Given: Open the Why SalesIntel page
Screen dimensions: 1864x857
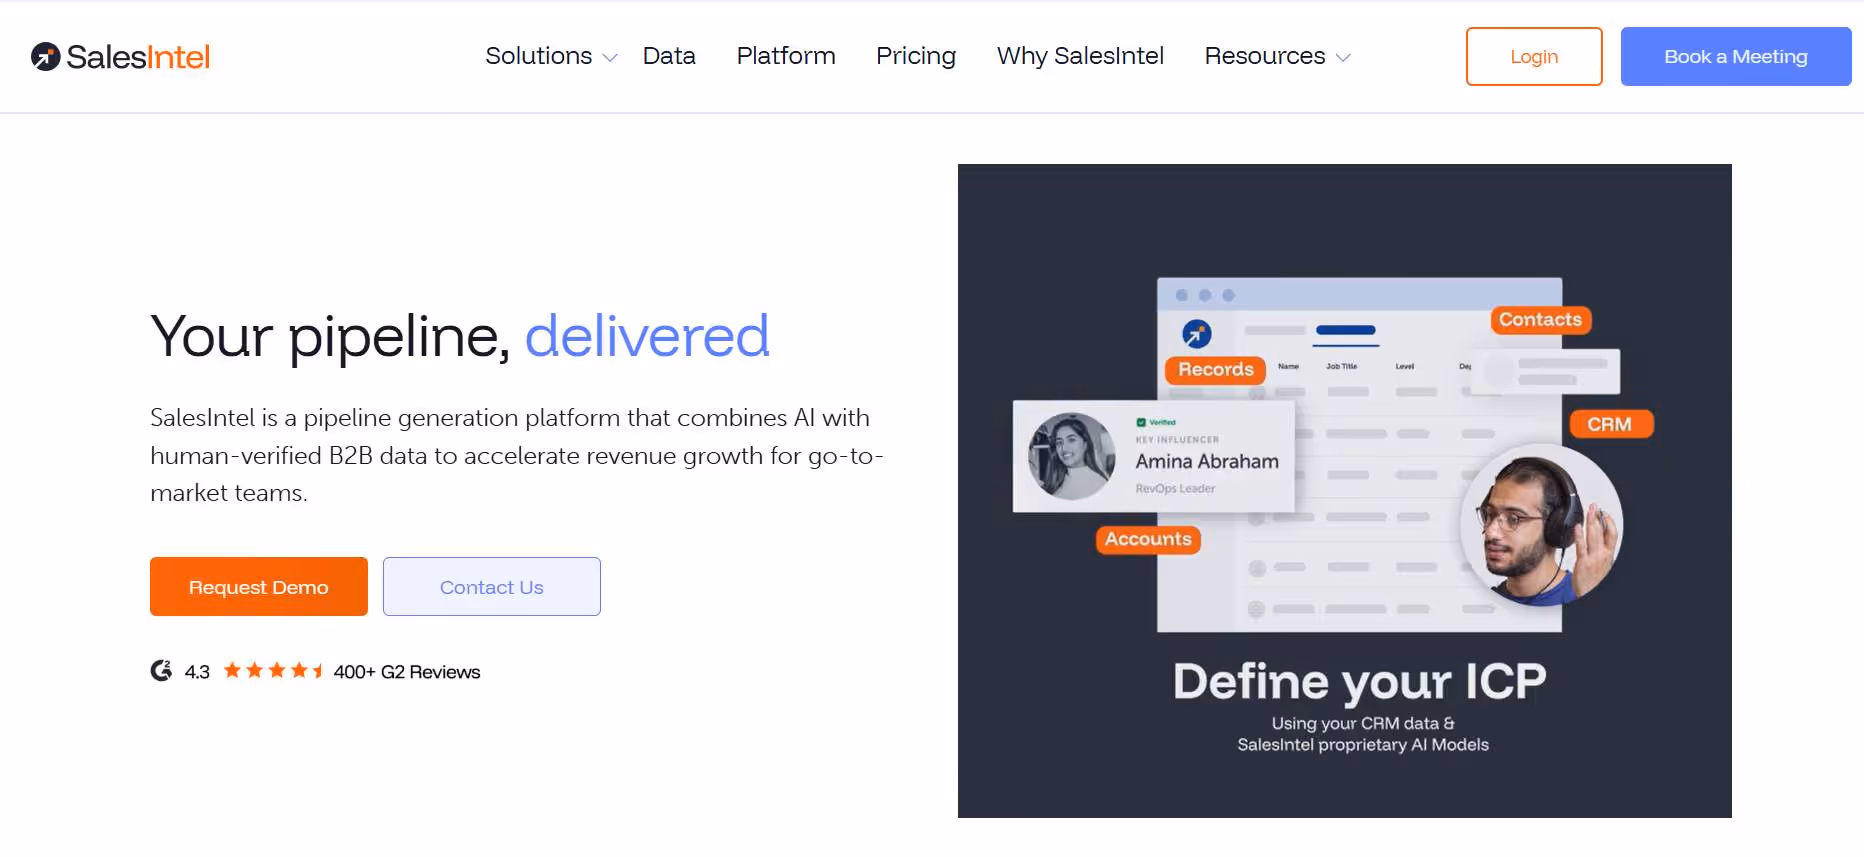Looking at the screenshot, I should click(x=1080, y=56).
